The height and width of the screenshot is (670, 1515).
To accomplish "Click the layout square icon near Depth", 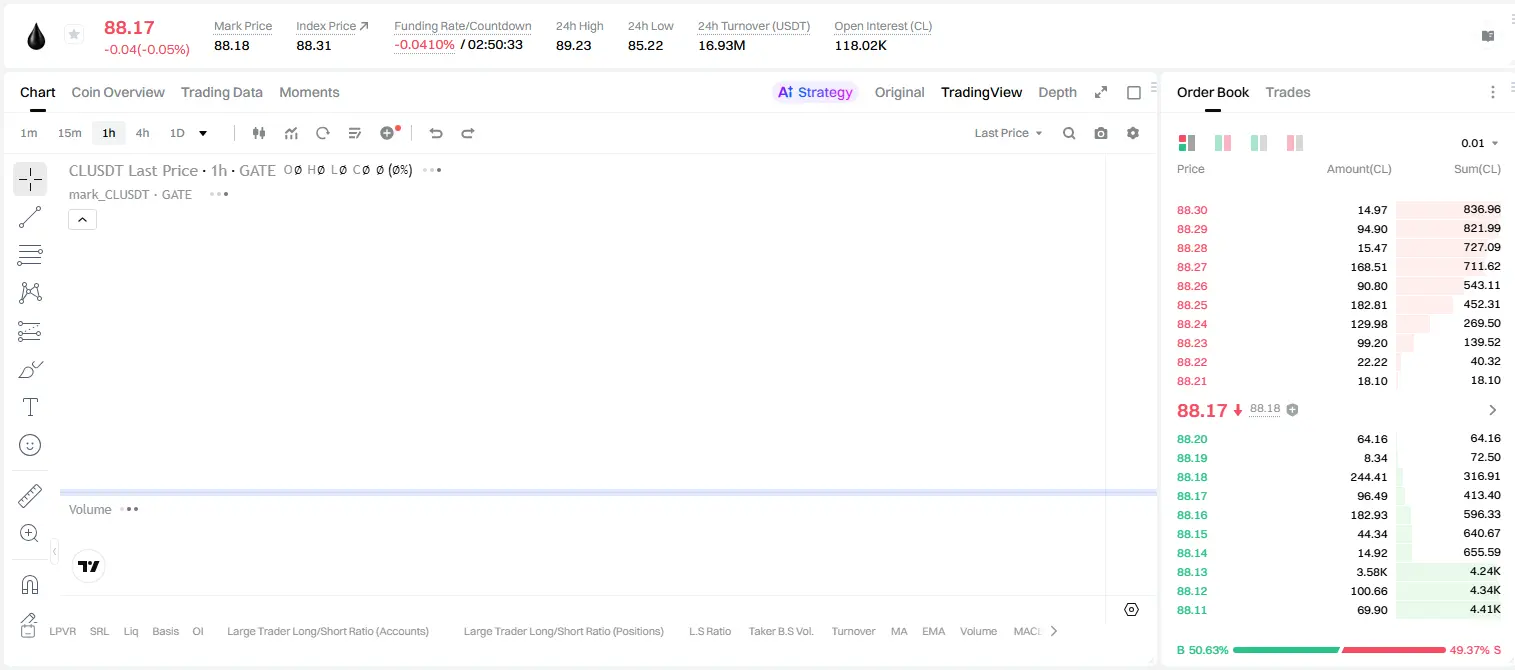I will [1134, 92].
